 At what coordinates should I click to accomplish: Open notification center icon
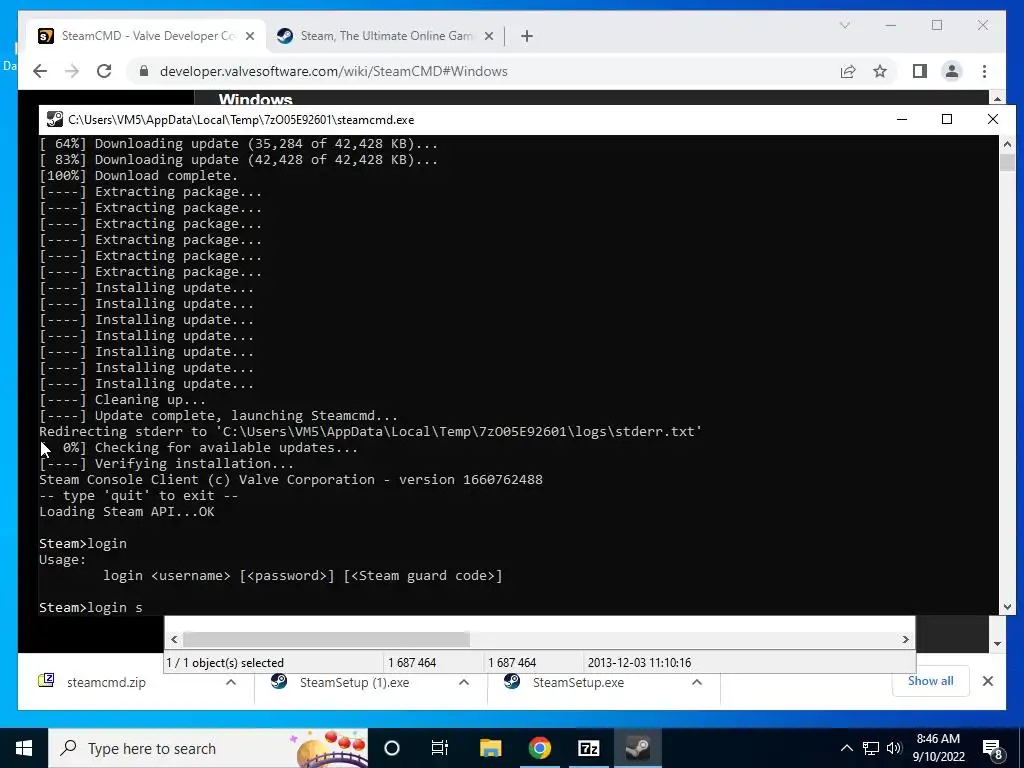[x=992, y=748]
